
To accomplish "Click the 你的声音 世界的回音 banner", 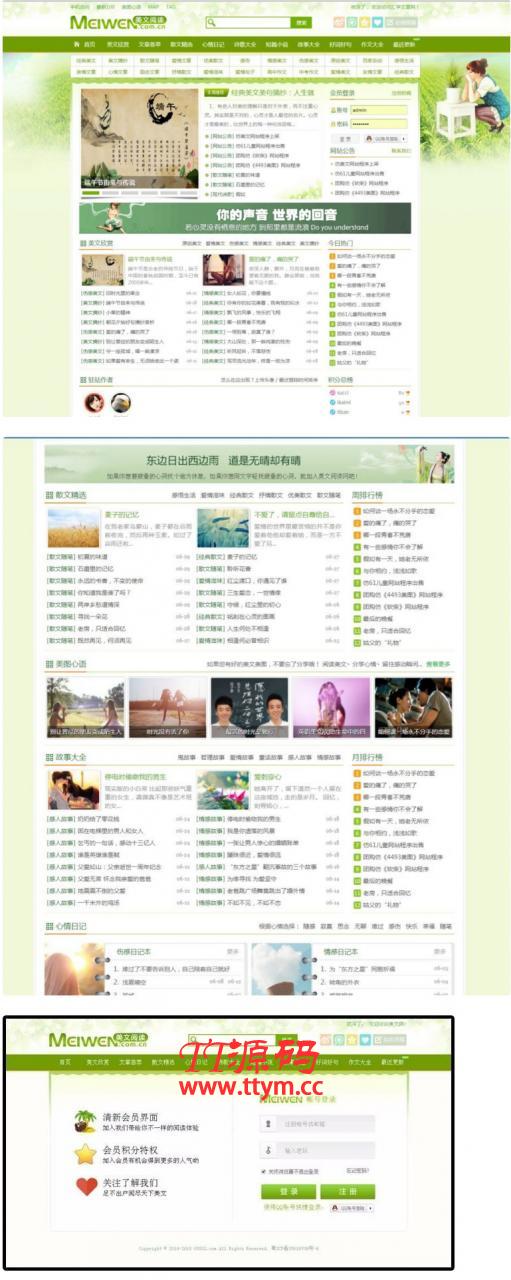I will pos(245,218).
